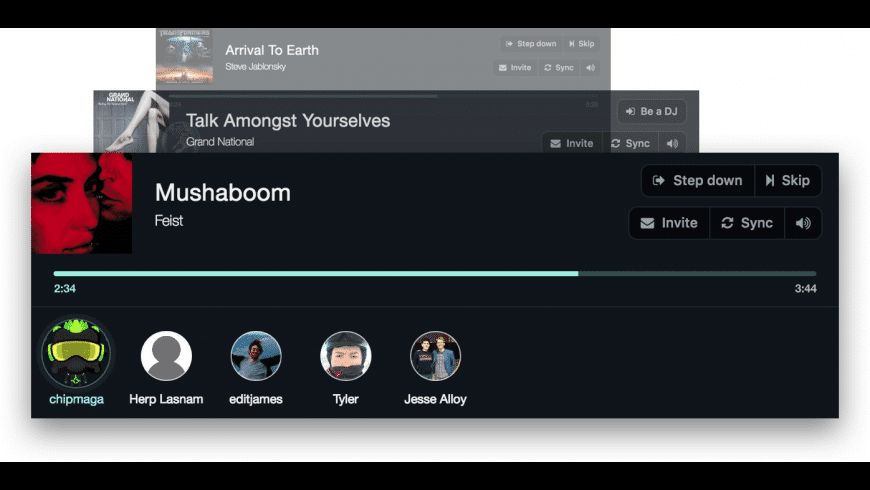
Task: Click the Mushaboom song title
Action: click(222, 193)
